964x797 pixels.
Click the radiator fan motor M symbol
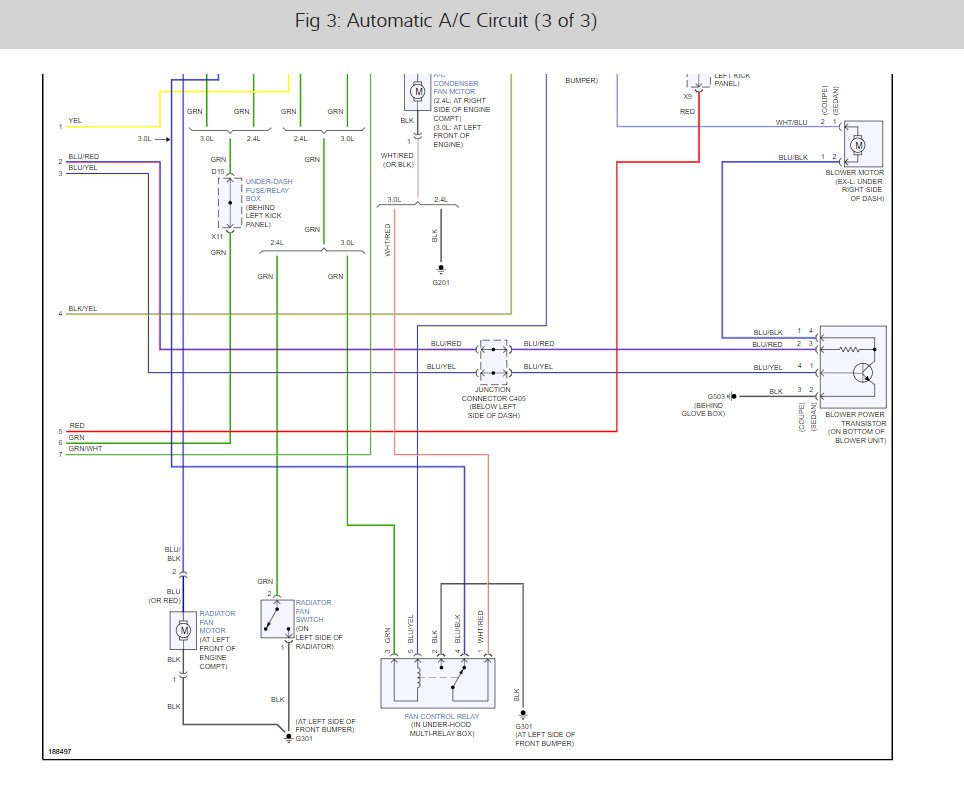183,630
